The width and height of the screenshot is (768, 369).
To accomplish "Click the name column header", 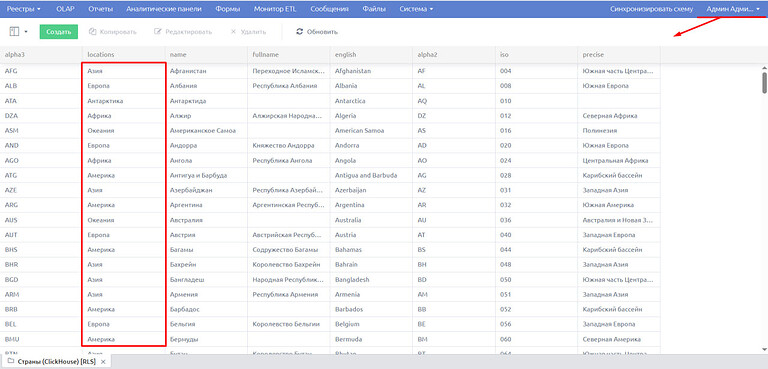I will click(x=206, y=54).
